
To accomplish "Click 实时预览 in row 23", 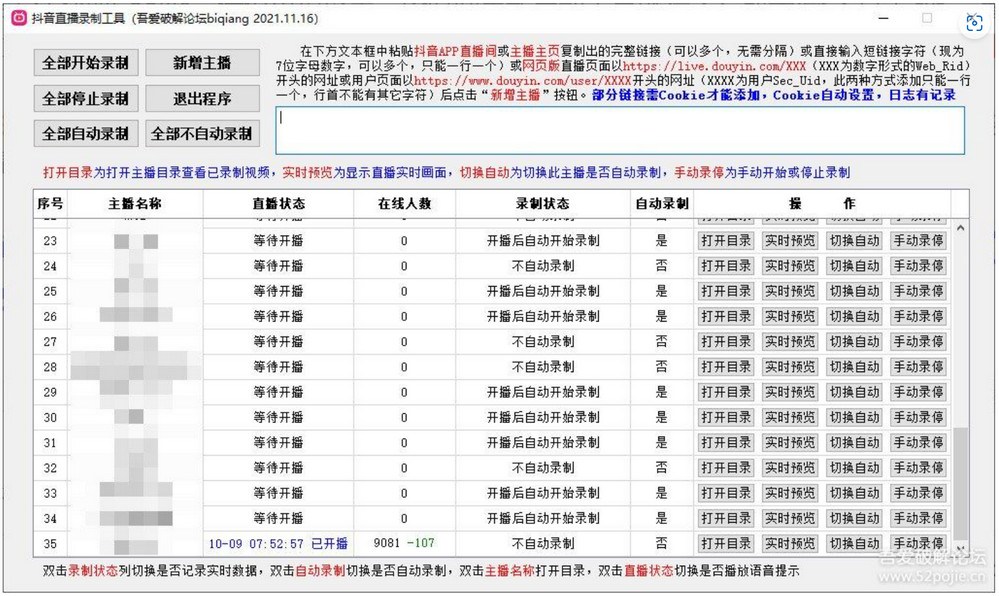I will (x=790, y=241).
